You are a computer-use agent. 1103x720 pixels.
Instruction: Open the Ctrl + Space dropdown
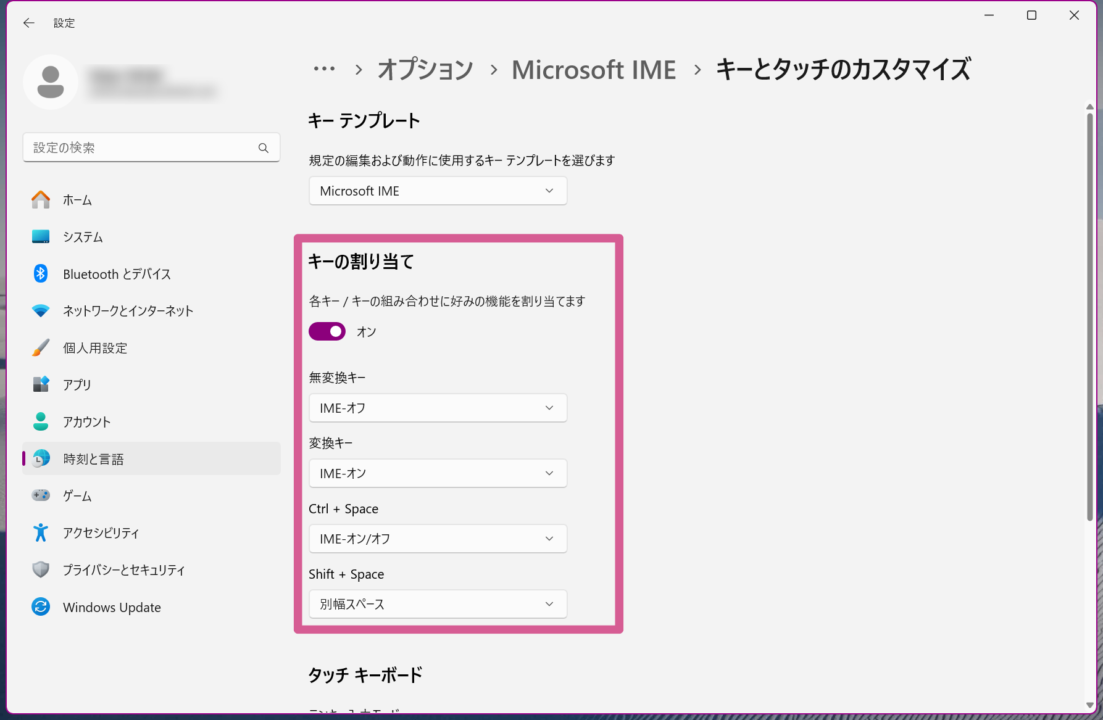438,539
